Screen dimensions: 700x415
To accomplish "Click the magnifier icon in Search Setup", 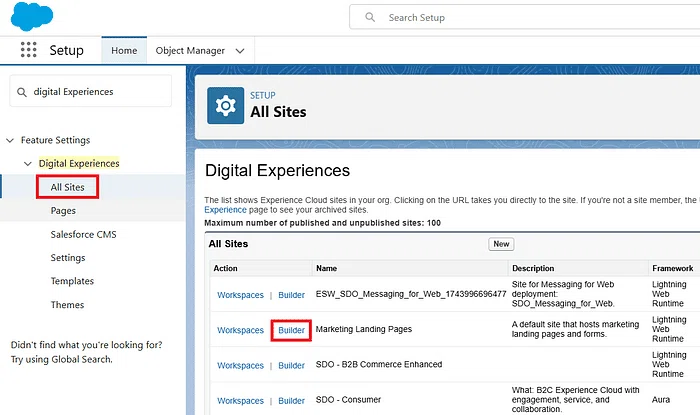I will coord(370,17).
